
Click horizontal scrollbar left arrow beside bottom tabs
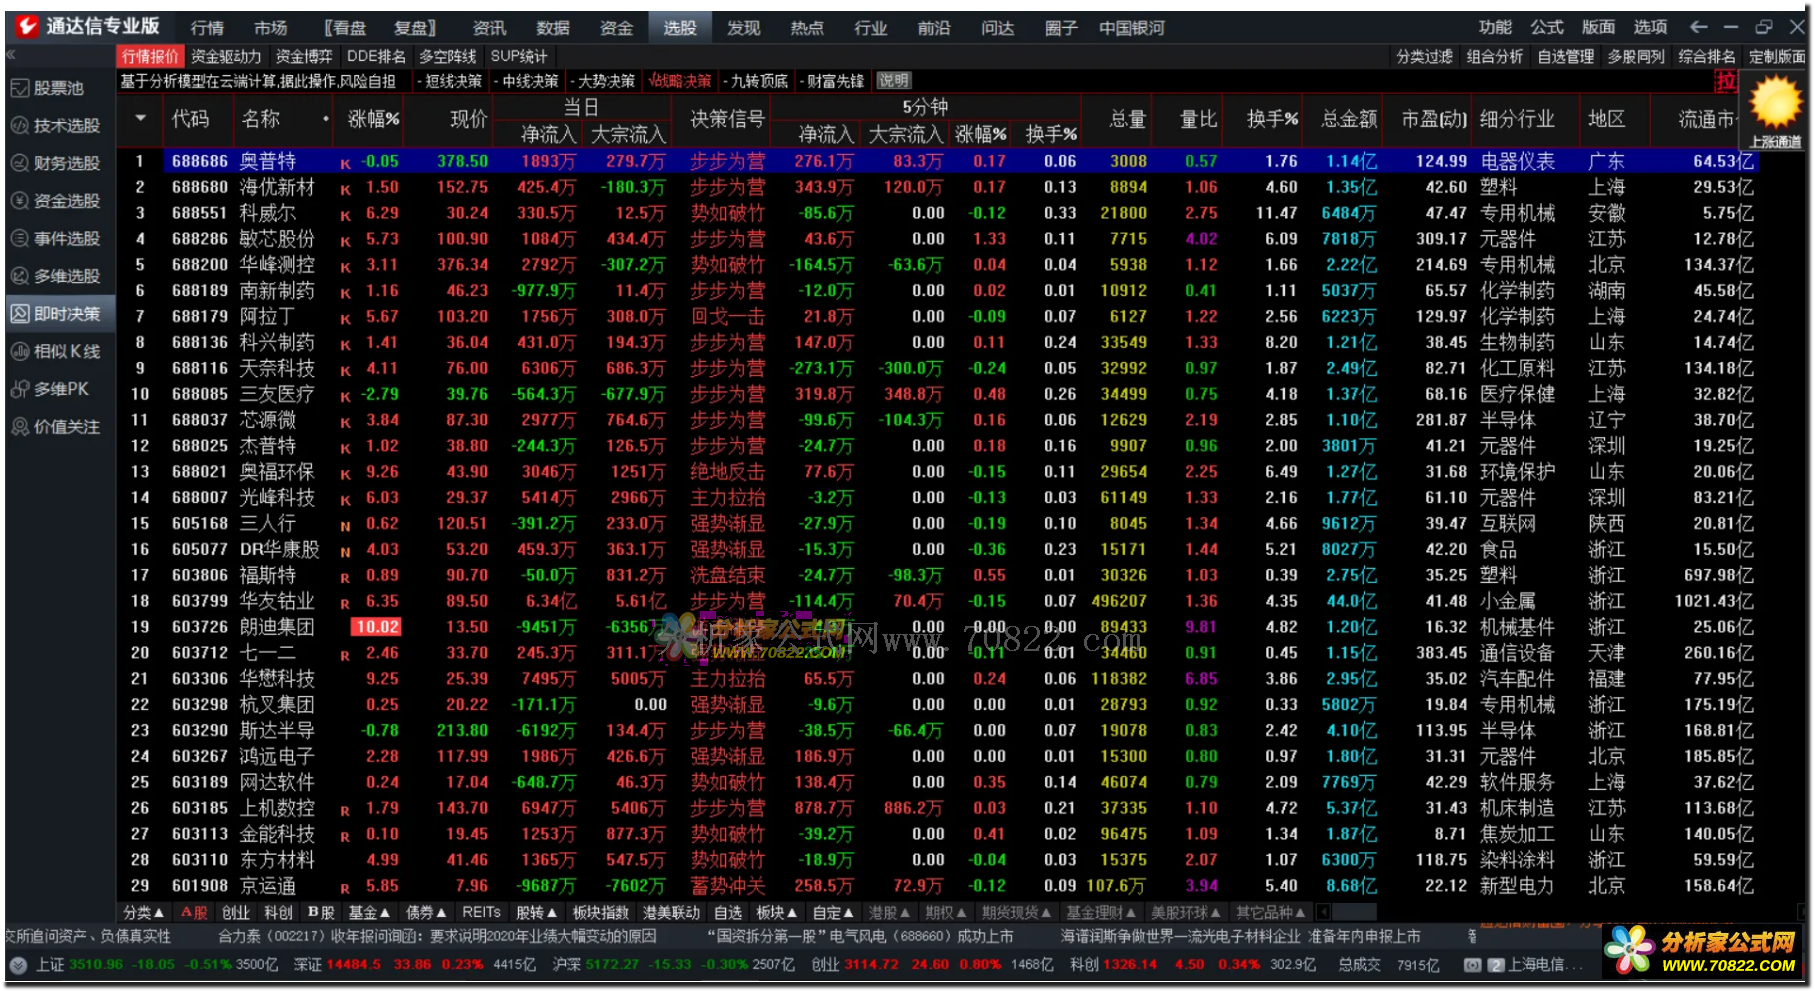pyautogui.click(x=1323, y=912)
